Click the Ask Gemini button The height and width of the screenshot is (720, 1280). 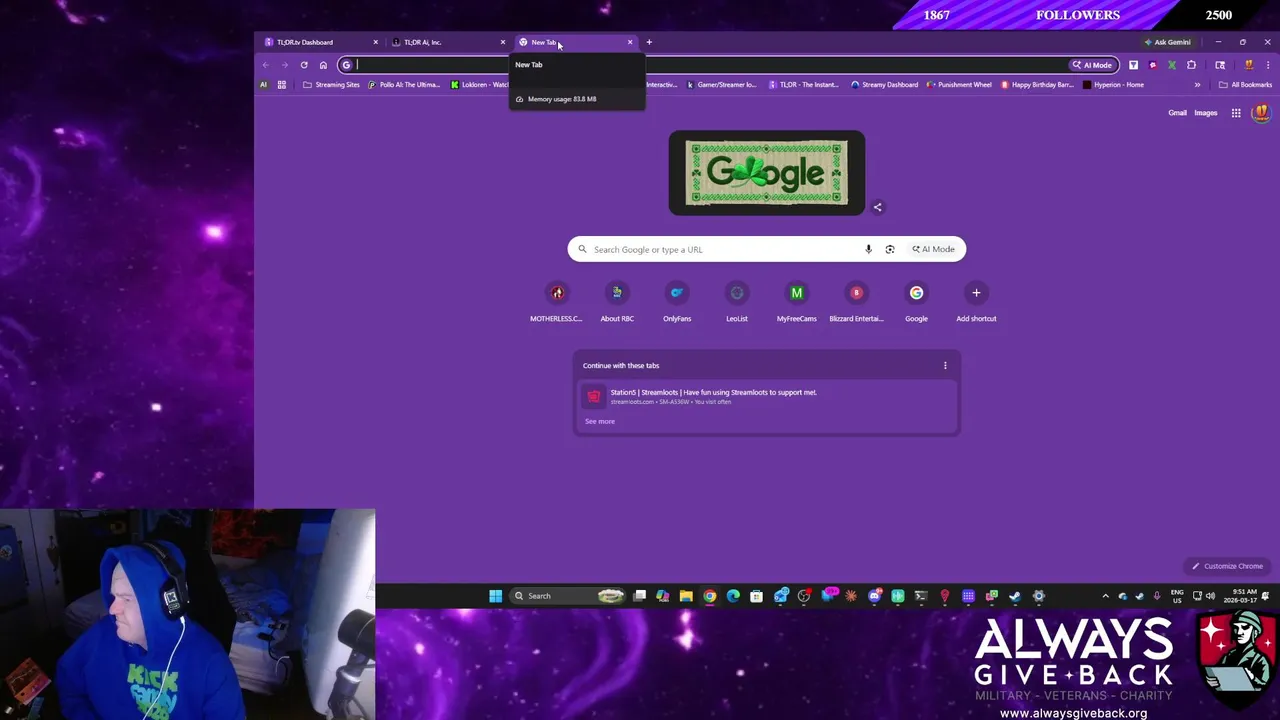(1167, 42)
